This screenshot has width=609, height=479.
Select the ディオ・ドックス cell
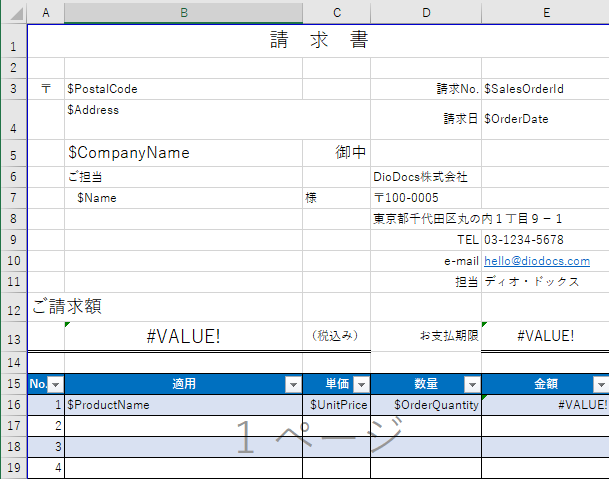point(545,282)
